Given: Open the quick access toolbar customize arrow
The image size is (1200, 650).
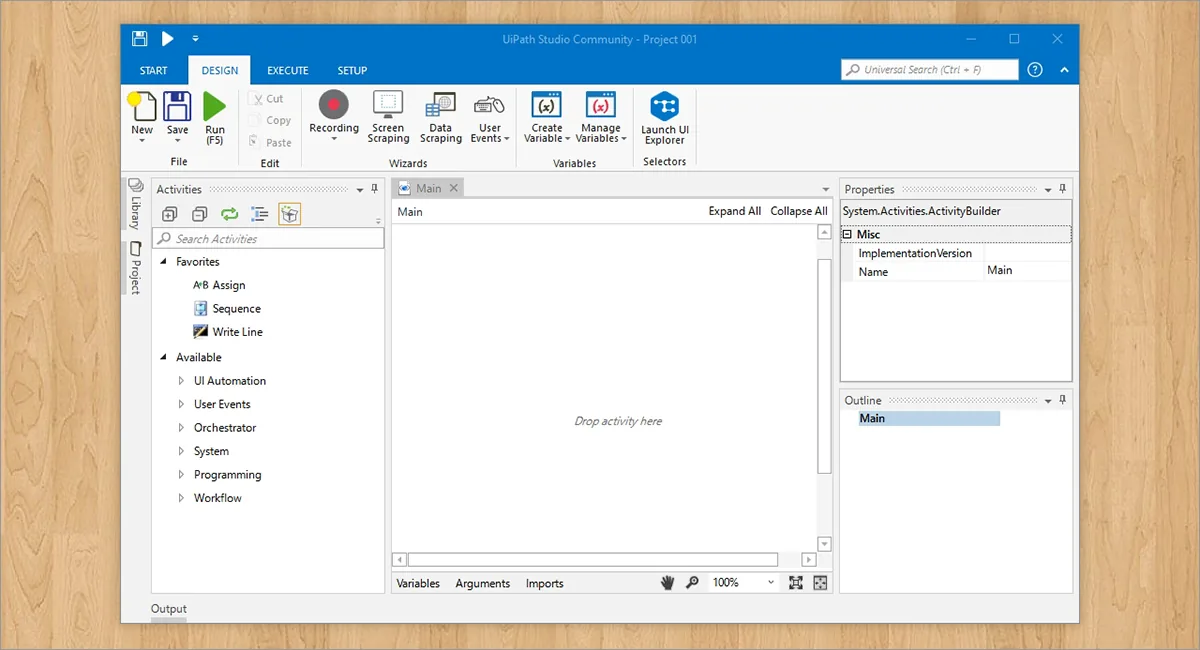Looking at the screenshot, I should click(x=196, y=39).
